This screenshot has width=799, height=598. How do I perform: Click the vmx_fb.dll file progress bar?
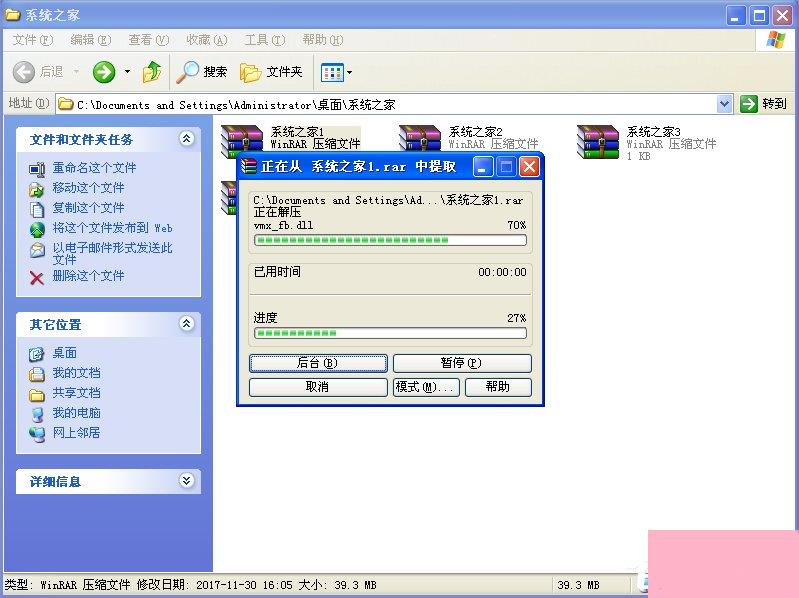tap(390, 240)
